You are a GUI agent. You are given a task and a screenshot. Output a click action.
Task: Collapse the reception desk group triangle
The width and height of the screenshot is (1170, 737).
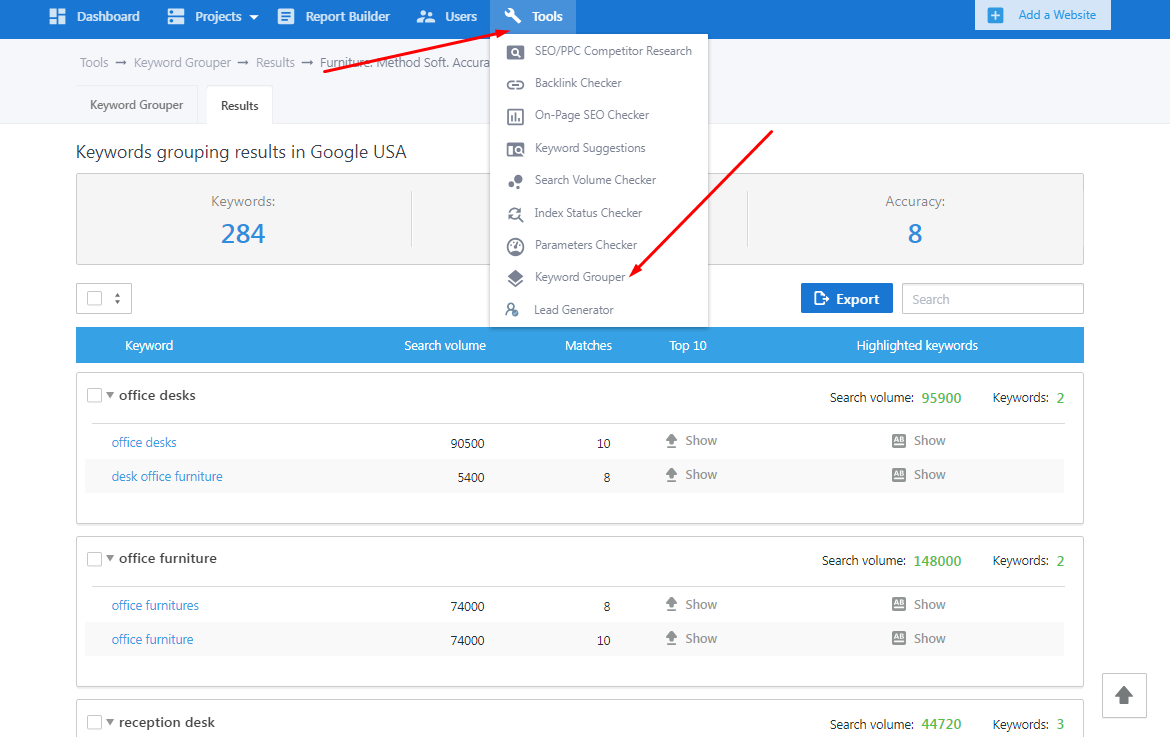110,722
